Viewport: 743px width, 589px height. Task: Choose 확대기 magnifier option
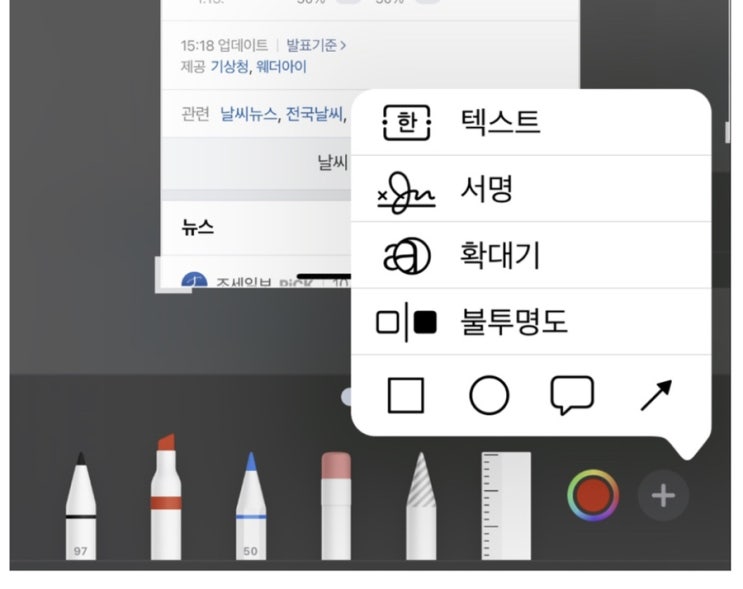(531, 255)
